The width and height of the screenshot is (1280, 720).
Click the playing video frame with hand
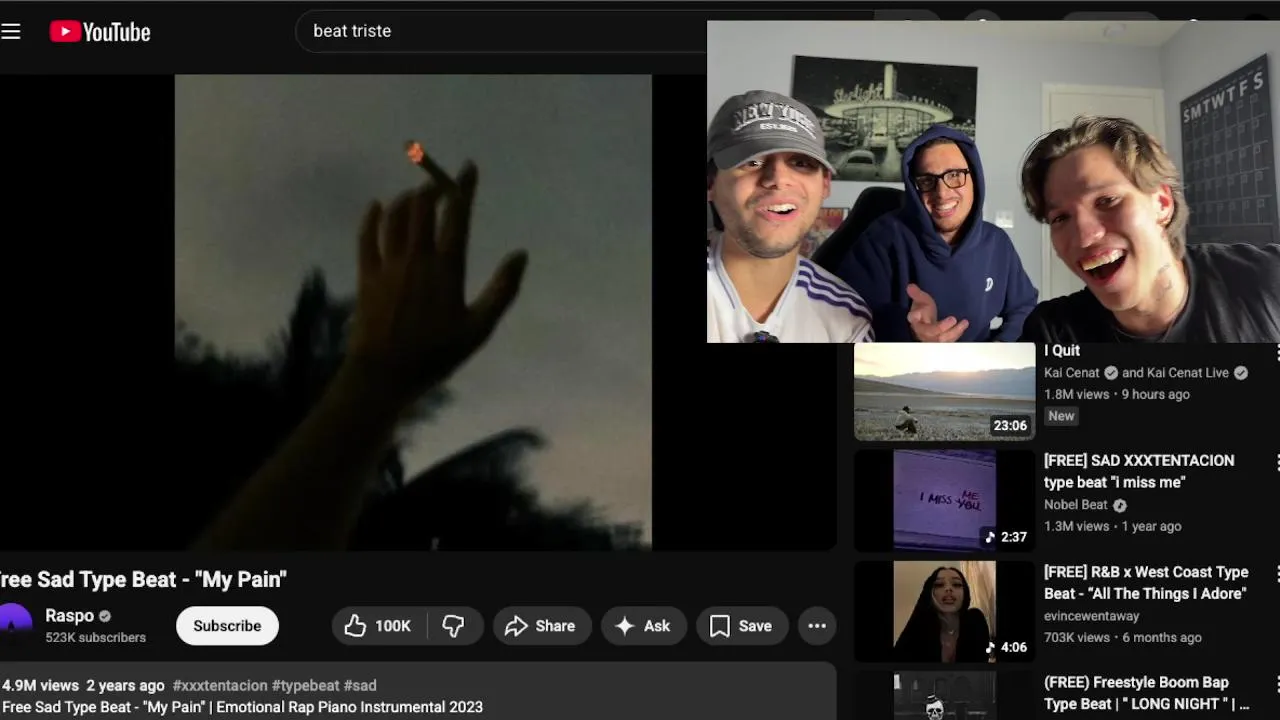(413, 312)
